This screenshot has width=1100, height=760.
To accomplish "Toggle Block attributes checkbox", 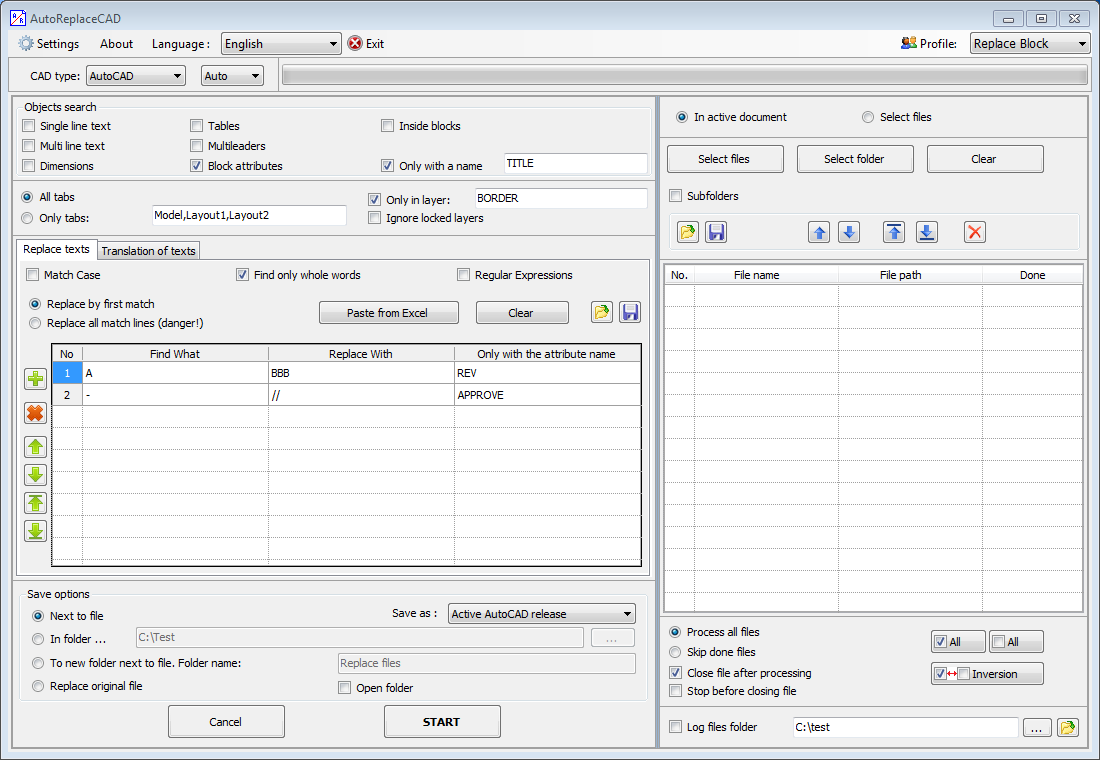I will (x=196, y=166).
